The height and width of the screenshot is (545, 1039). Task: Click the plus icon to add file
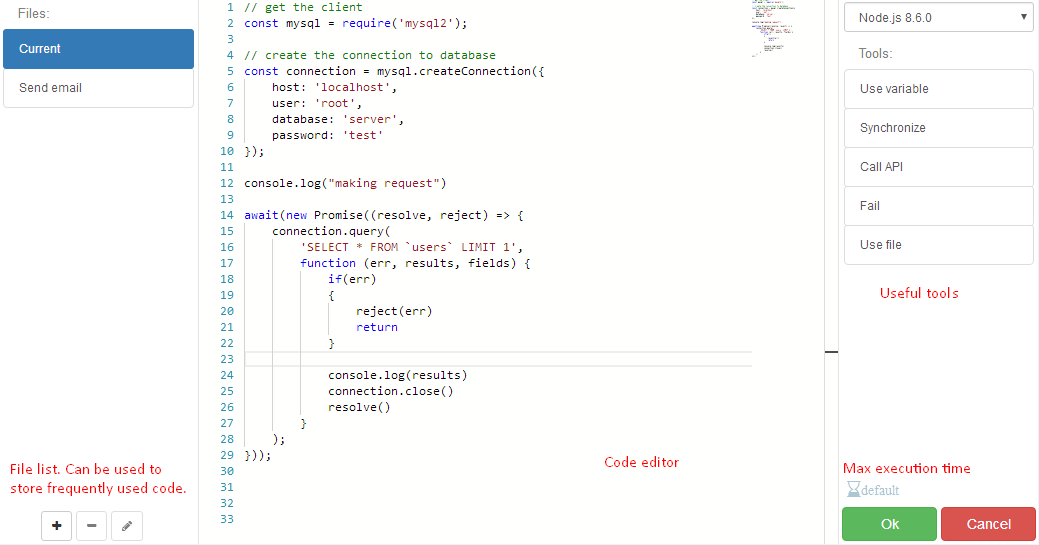[x=56, y=525]
